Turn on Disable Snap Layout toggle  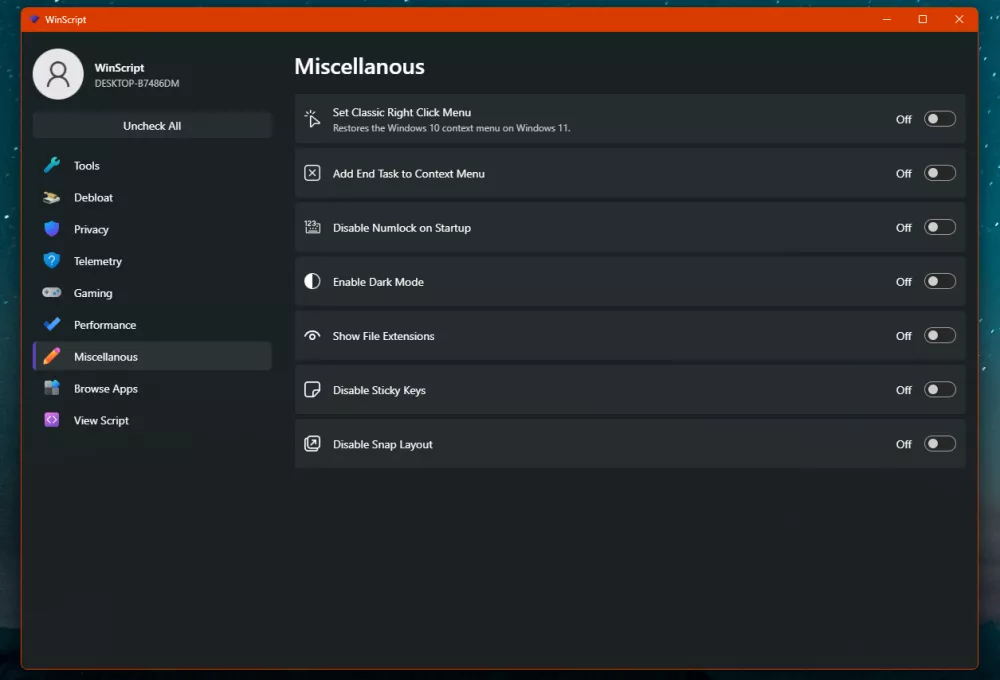(939, 444)
